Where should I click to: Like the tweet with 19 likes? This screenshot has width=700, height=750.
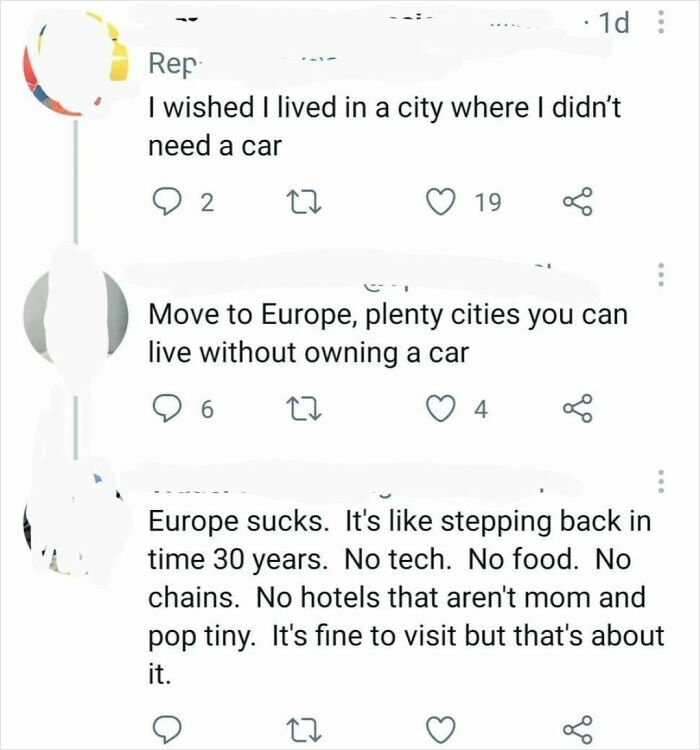coord(440,202)
